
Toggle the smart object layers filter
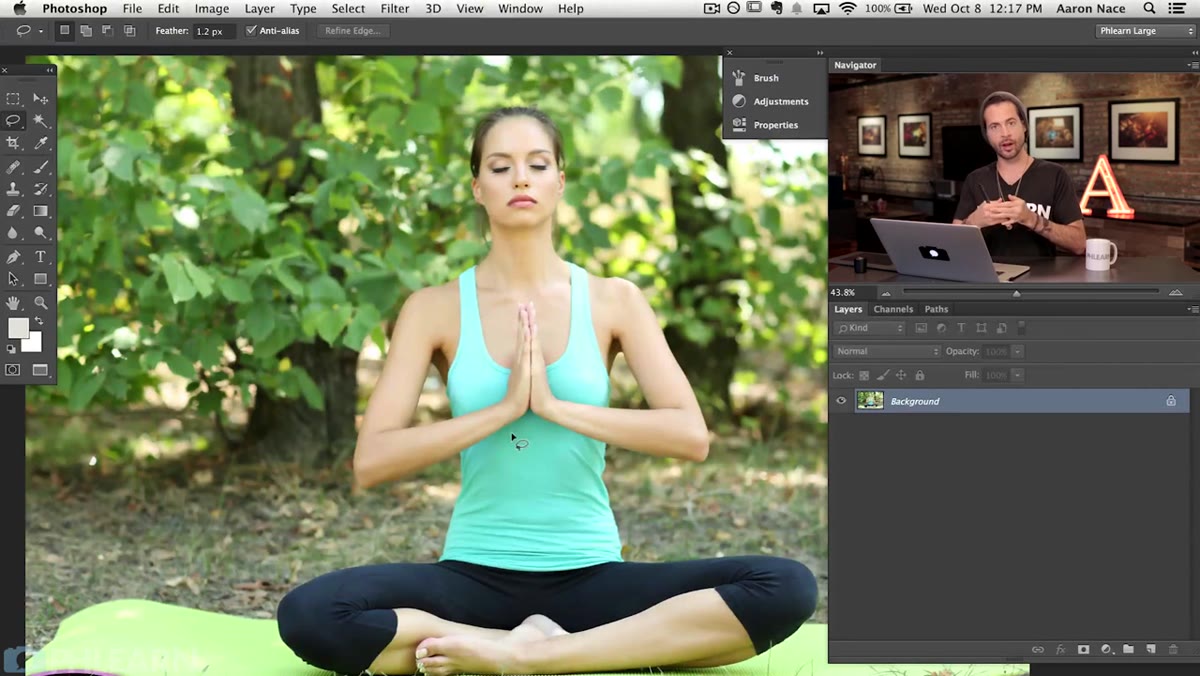pos(1001,328)
